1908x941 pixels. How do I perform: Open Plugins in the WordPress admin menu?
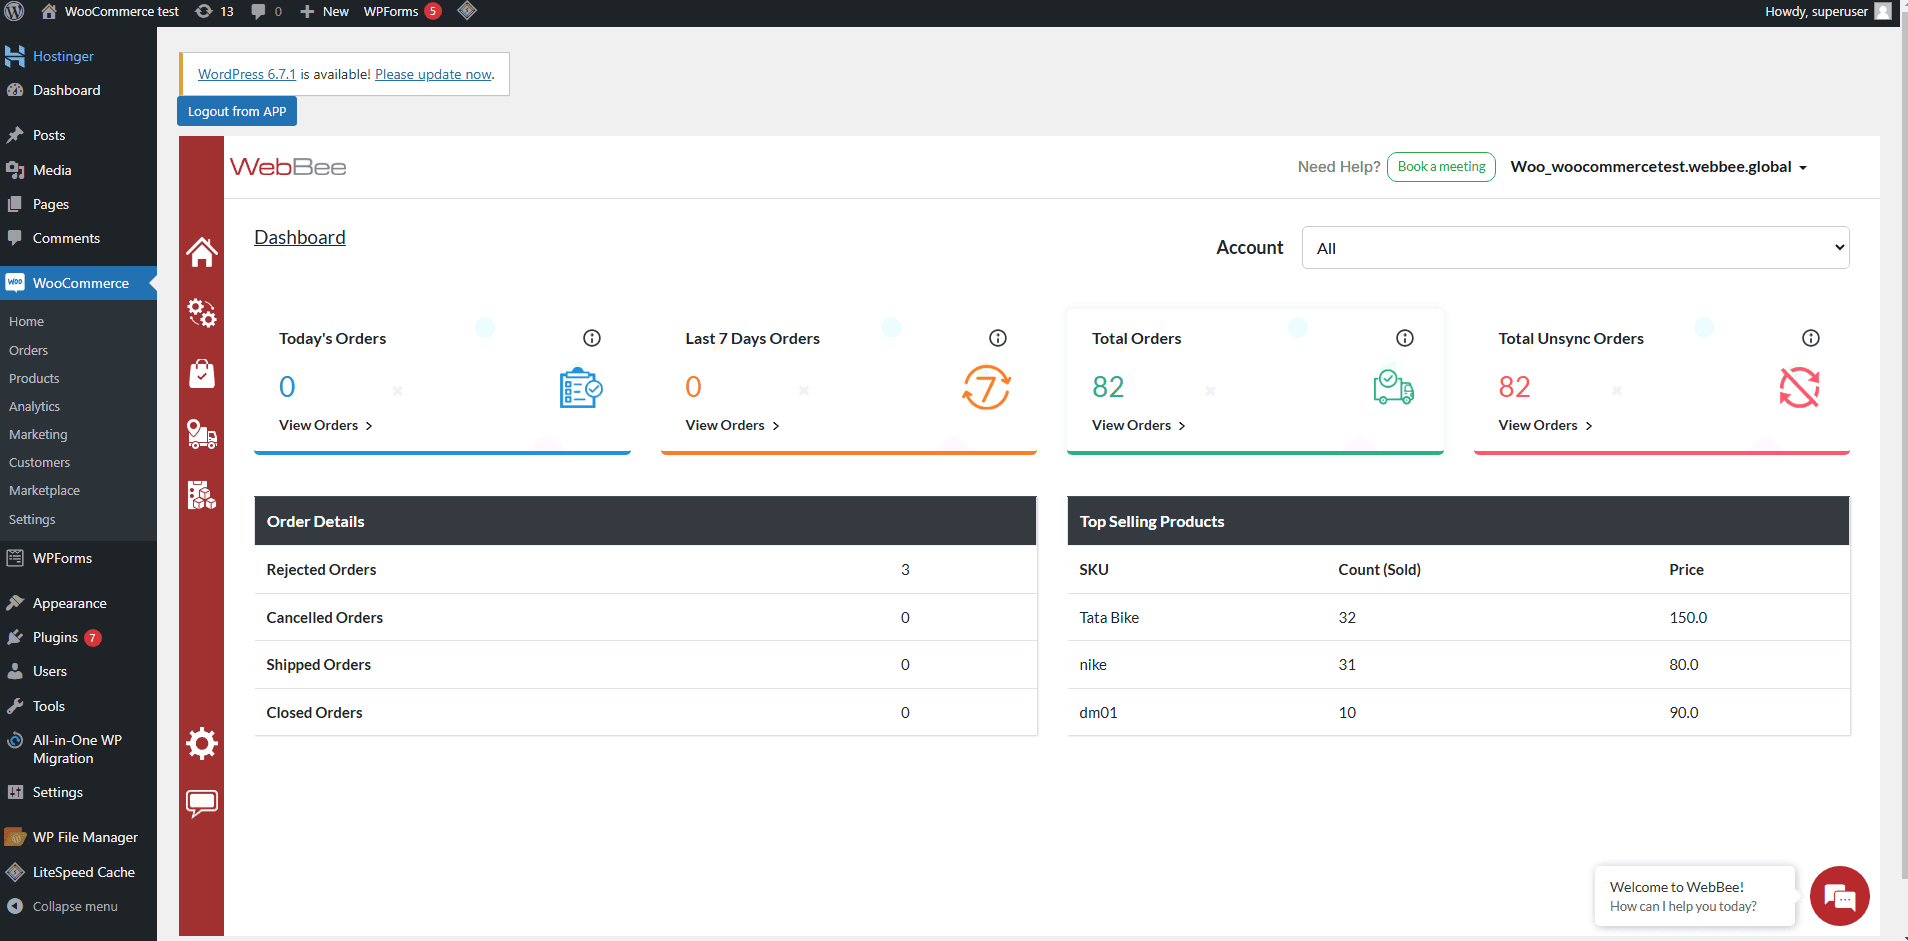point(55,637)
